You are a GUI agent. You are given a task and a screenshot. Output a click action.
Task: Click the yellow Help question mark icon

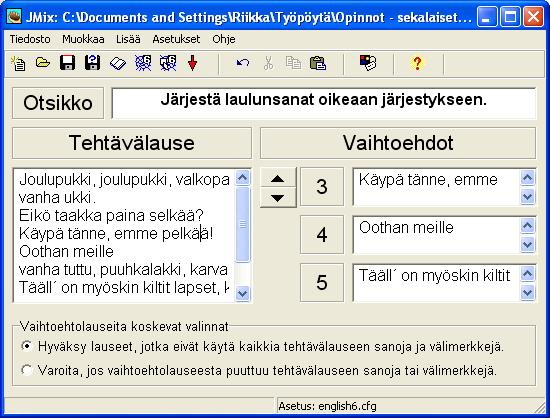[417, 63]
